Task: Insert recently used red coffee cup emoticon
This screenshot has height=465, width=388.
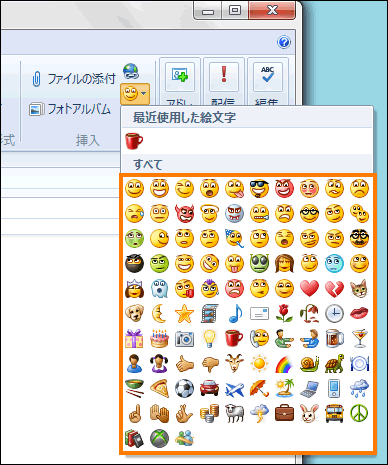Action: point(134,141)
